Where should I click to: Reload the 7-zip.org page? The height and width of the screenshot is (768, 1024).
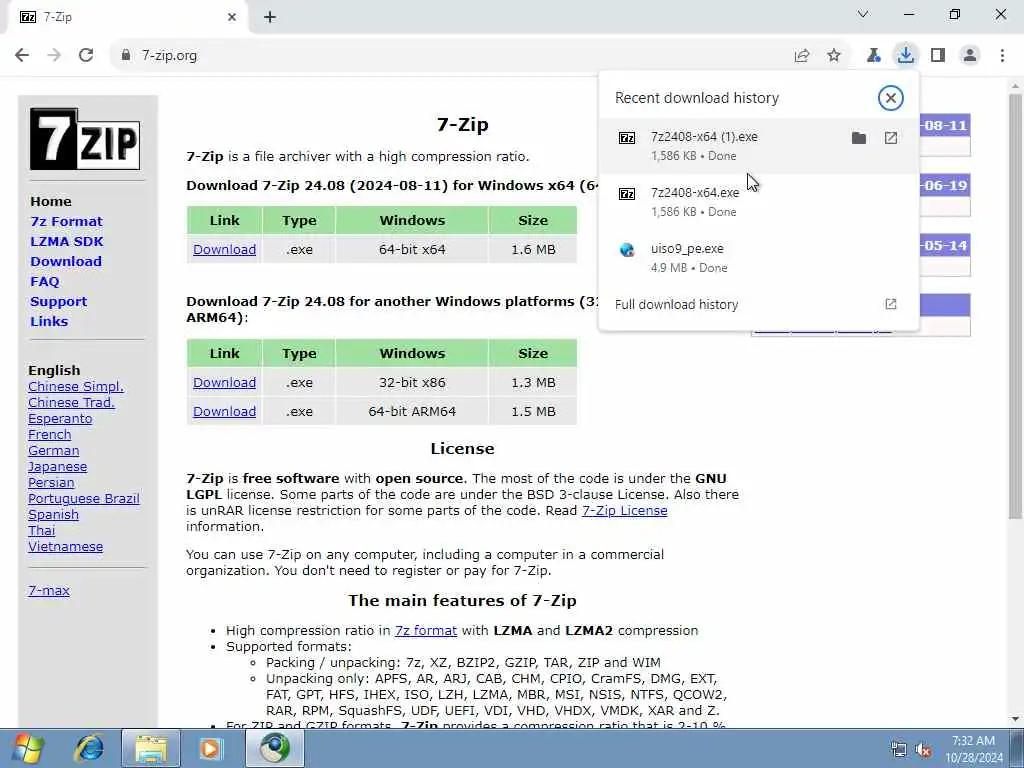pos(86,56)
